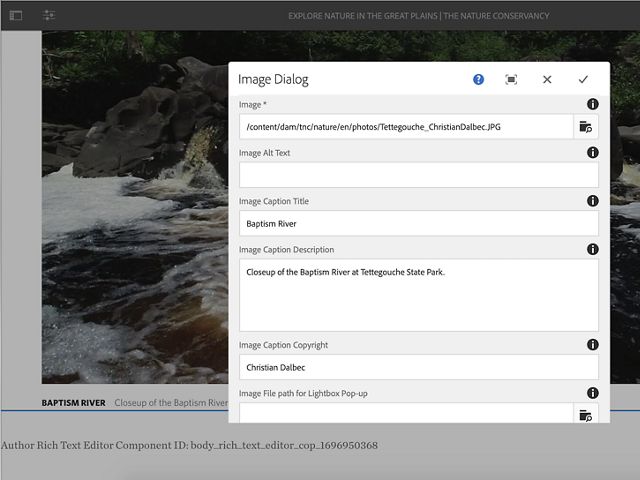Browse for image file path
Viewport: 640px width, 480px height.
click(586, 126)
